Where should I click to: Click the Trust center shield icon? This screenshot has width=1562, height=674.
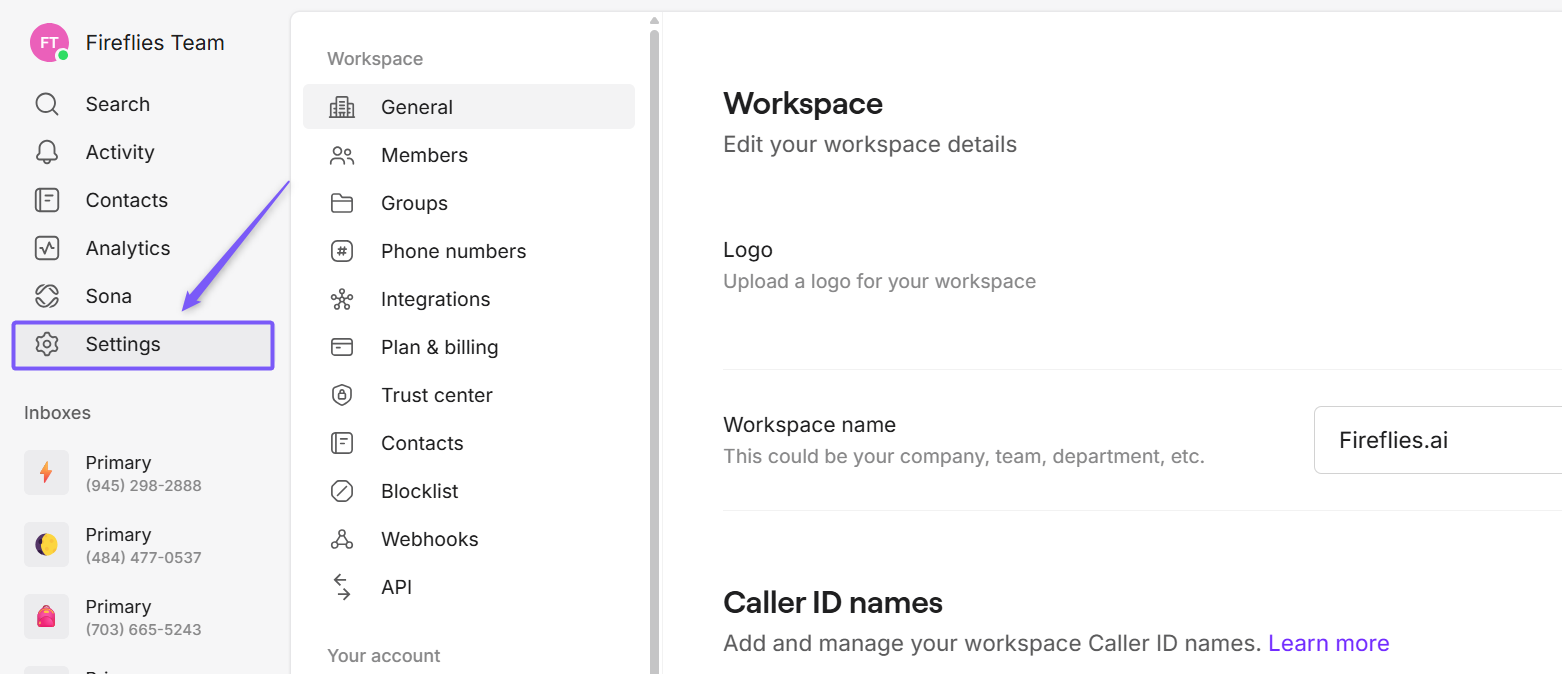click(x=342, y=395)
